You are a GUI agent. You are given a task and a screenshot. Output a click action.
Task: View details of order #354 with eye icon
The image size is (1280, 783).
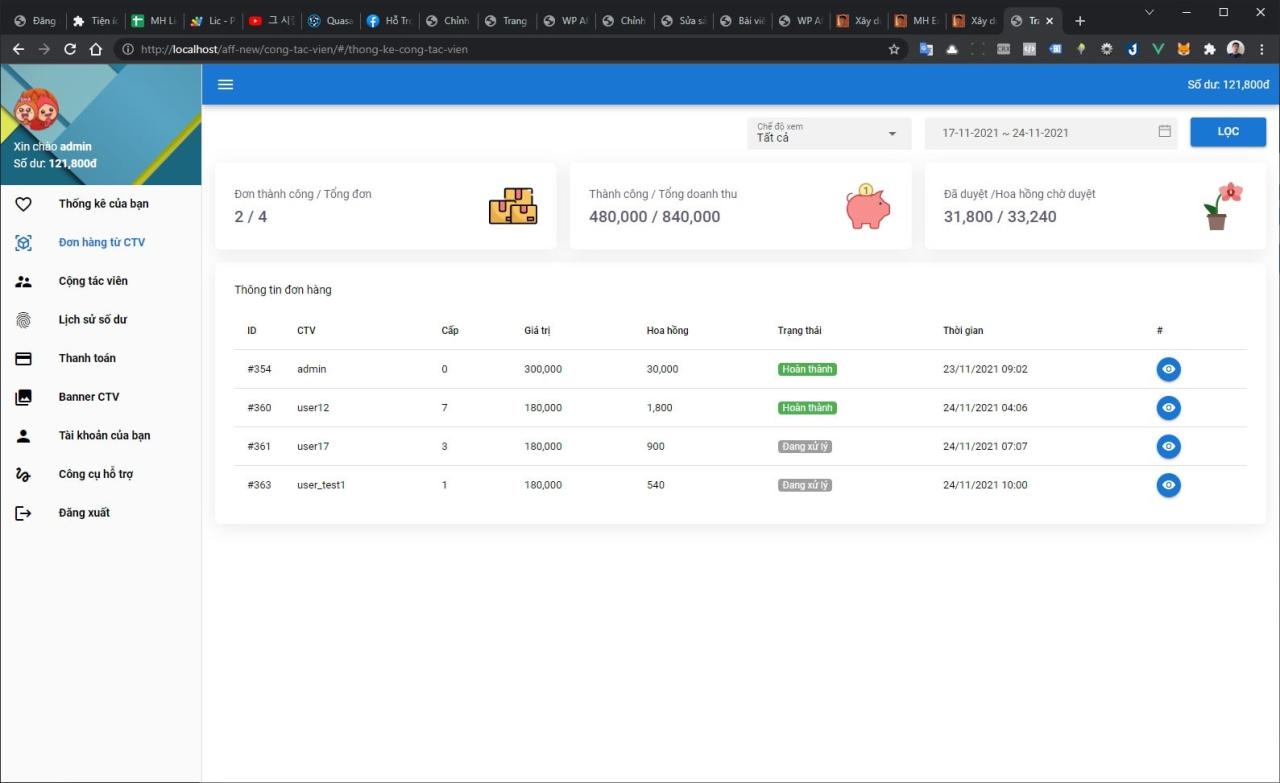pos(1168,368)
